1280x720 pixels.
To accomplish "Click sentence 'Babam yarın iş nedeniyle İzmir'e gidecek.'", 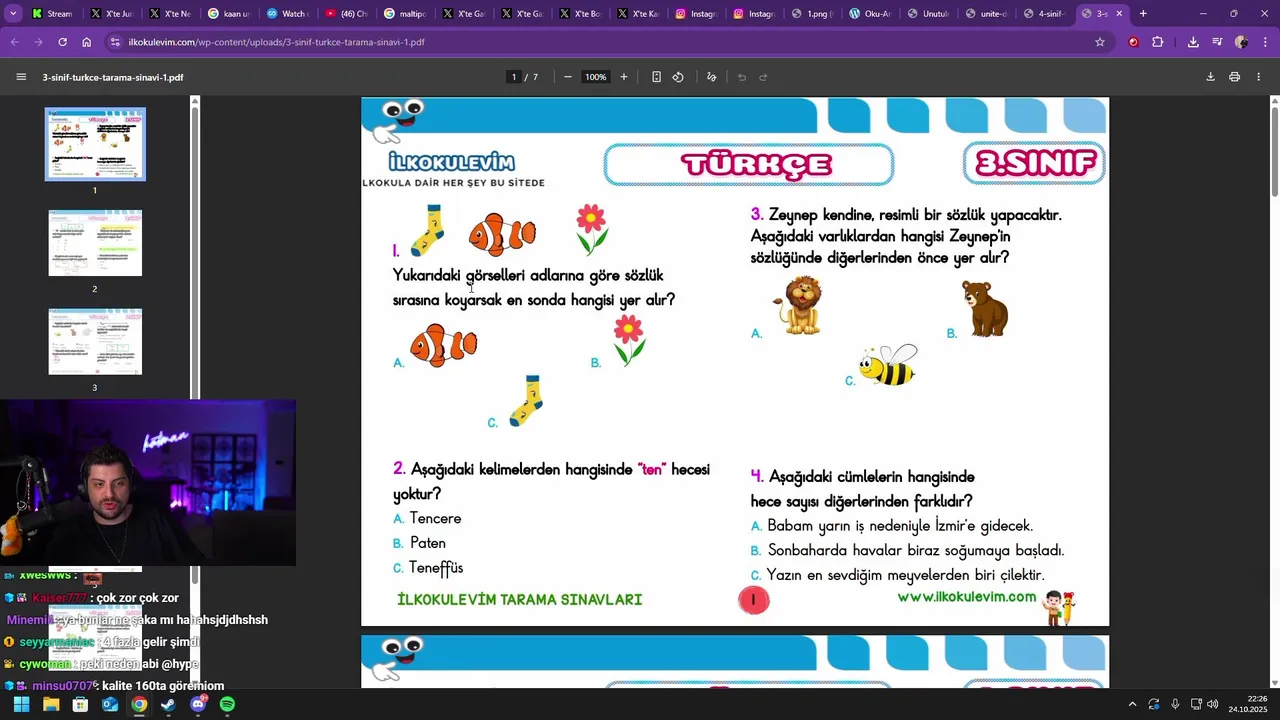I will click(900, 526).
